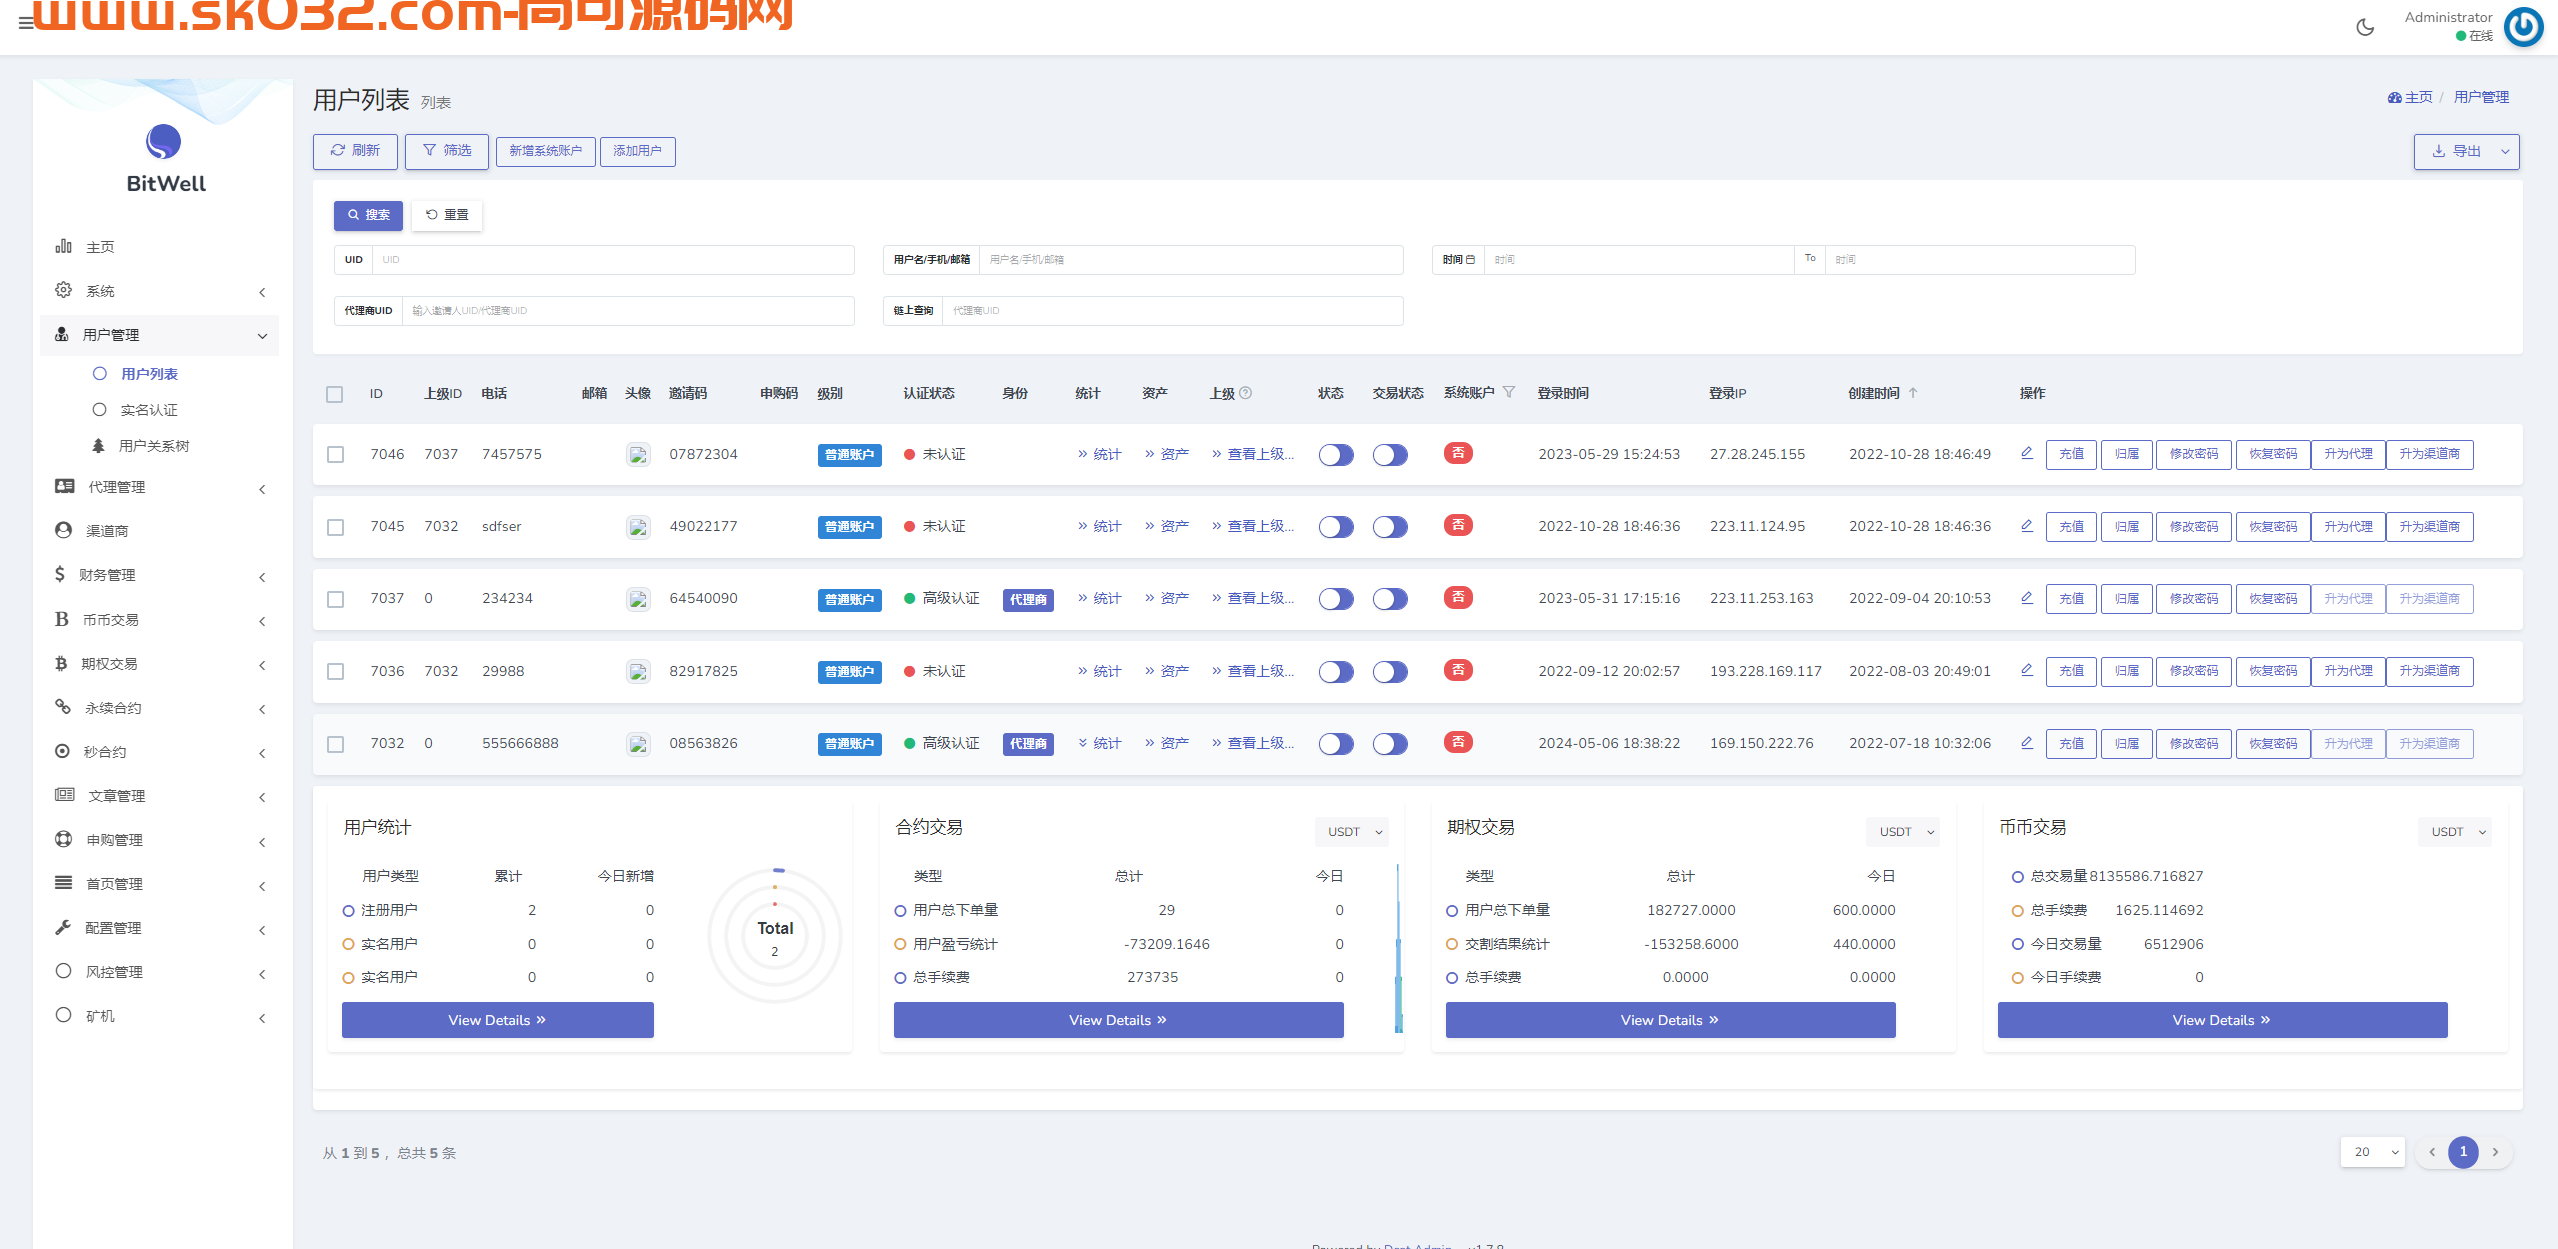
Task: Click the hamburger menu icon
Action: tap(26, 23)
